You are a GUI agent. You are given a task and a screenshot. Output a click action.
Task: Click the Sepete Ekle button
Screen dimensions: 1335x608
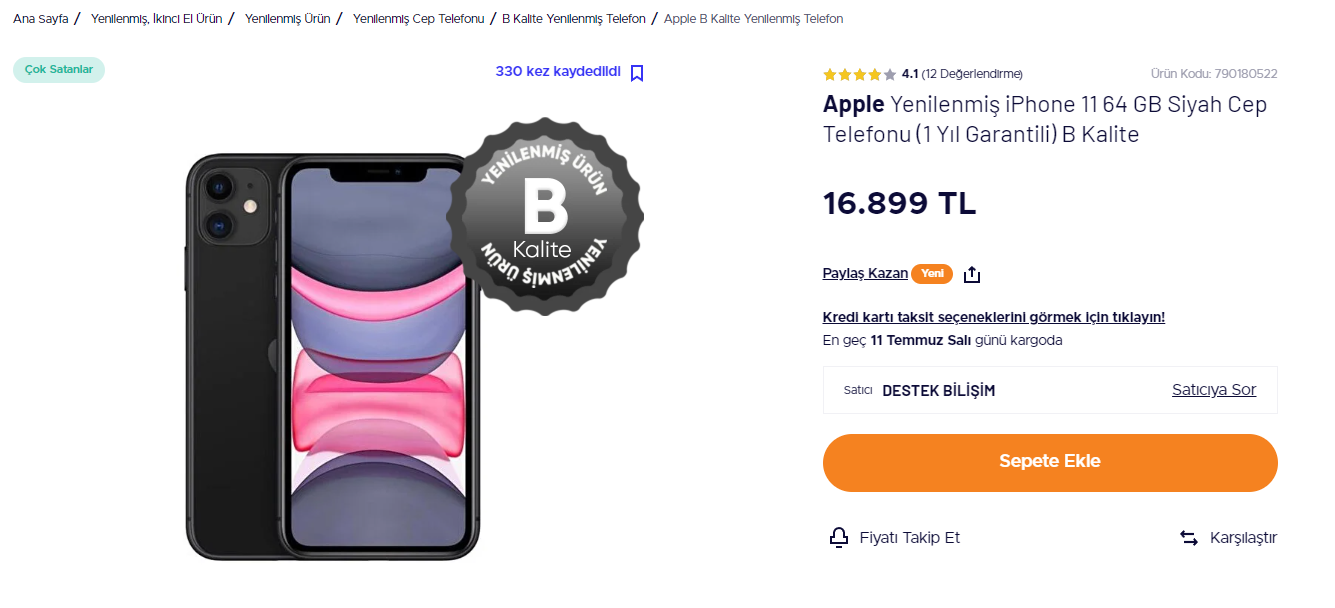[x=1049, y=462]
